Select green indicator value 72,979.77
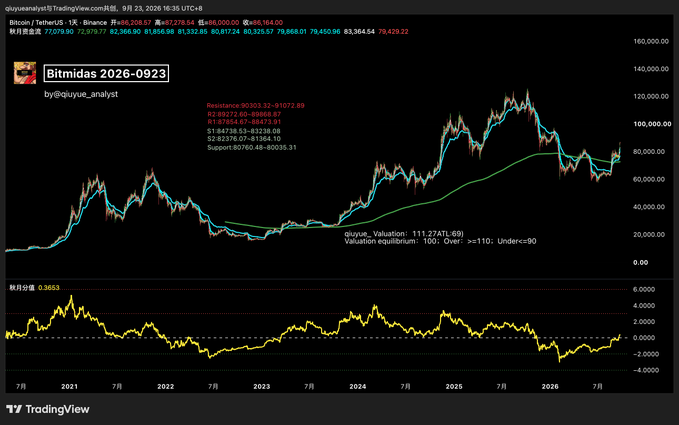The height and width of the screenshot is (425, 679). (x=91, y=32)
